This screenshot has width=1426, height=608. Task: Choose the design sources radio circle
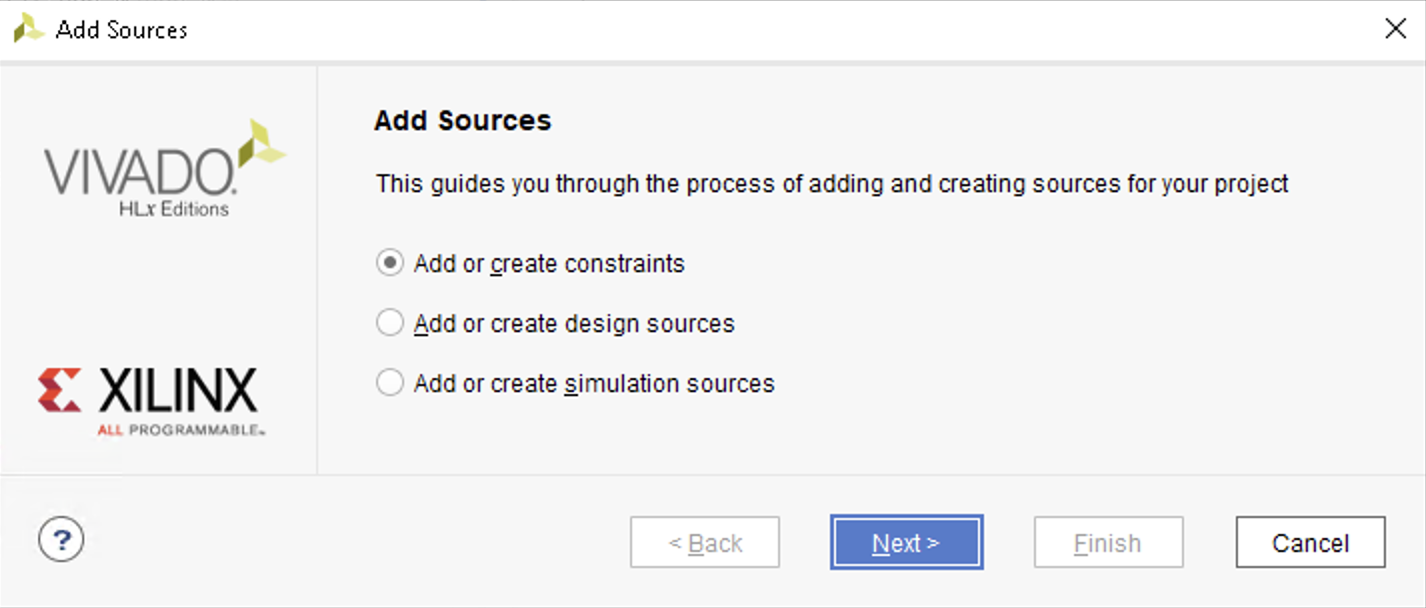(389, 323)
